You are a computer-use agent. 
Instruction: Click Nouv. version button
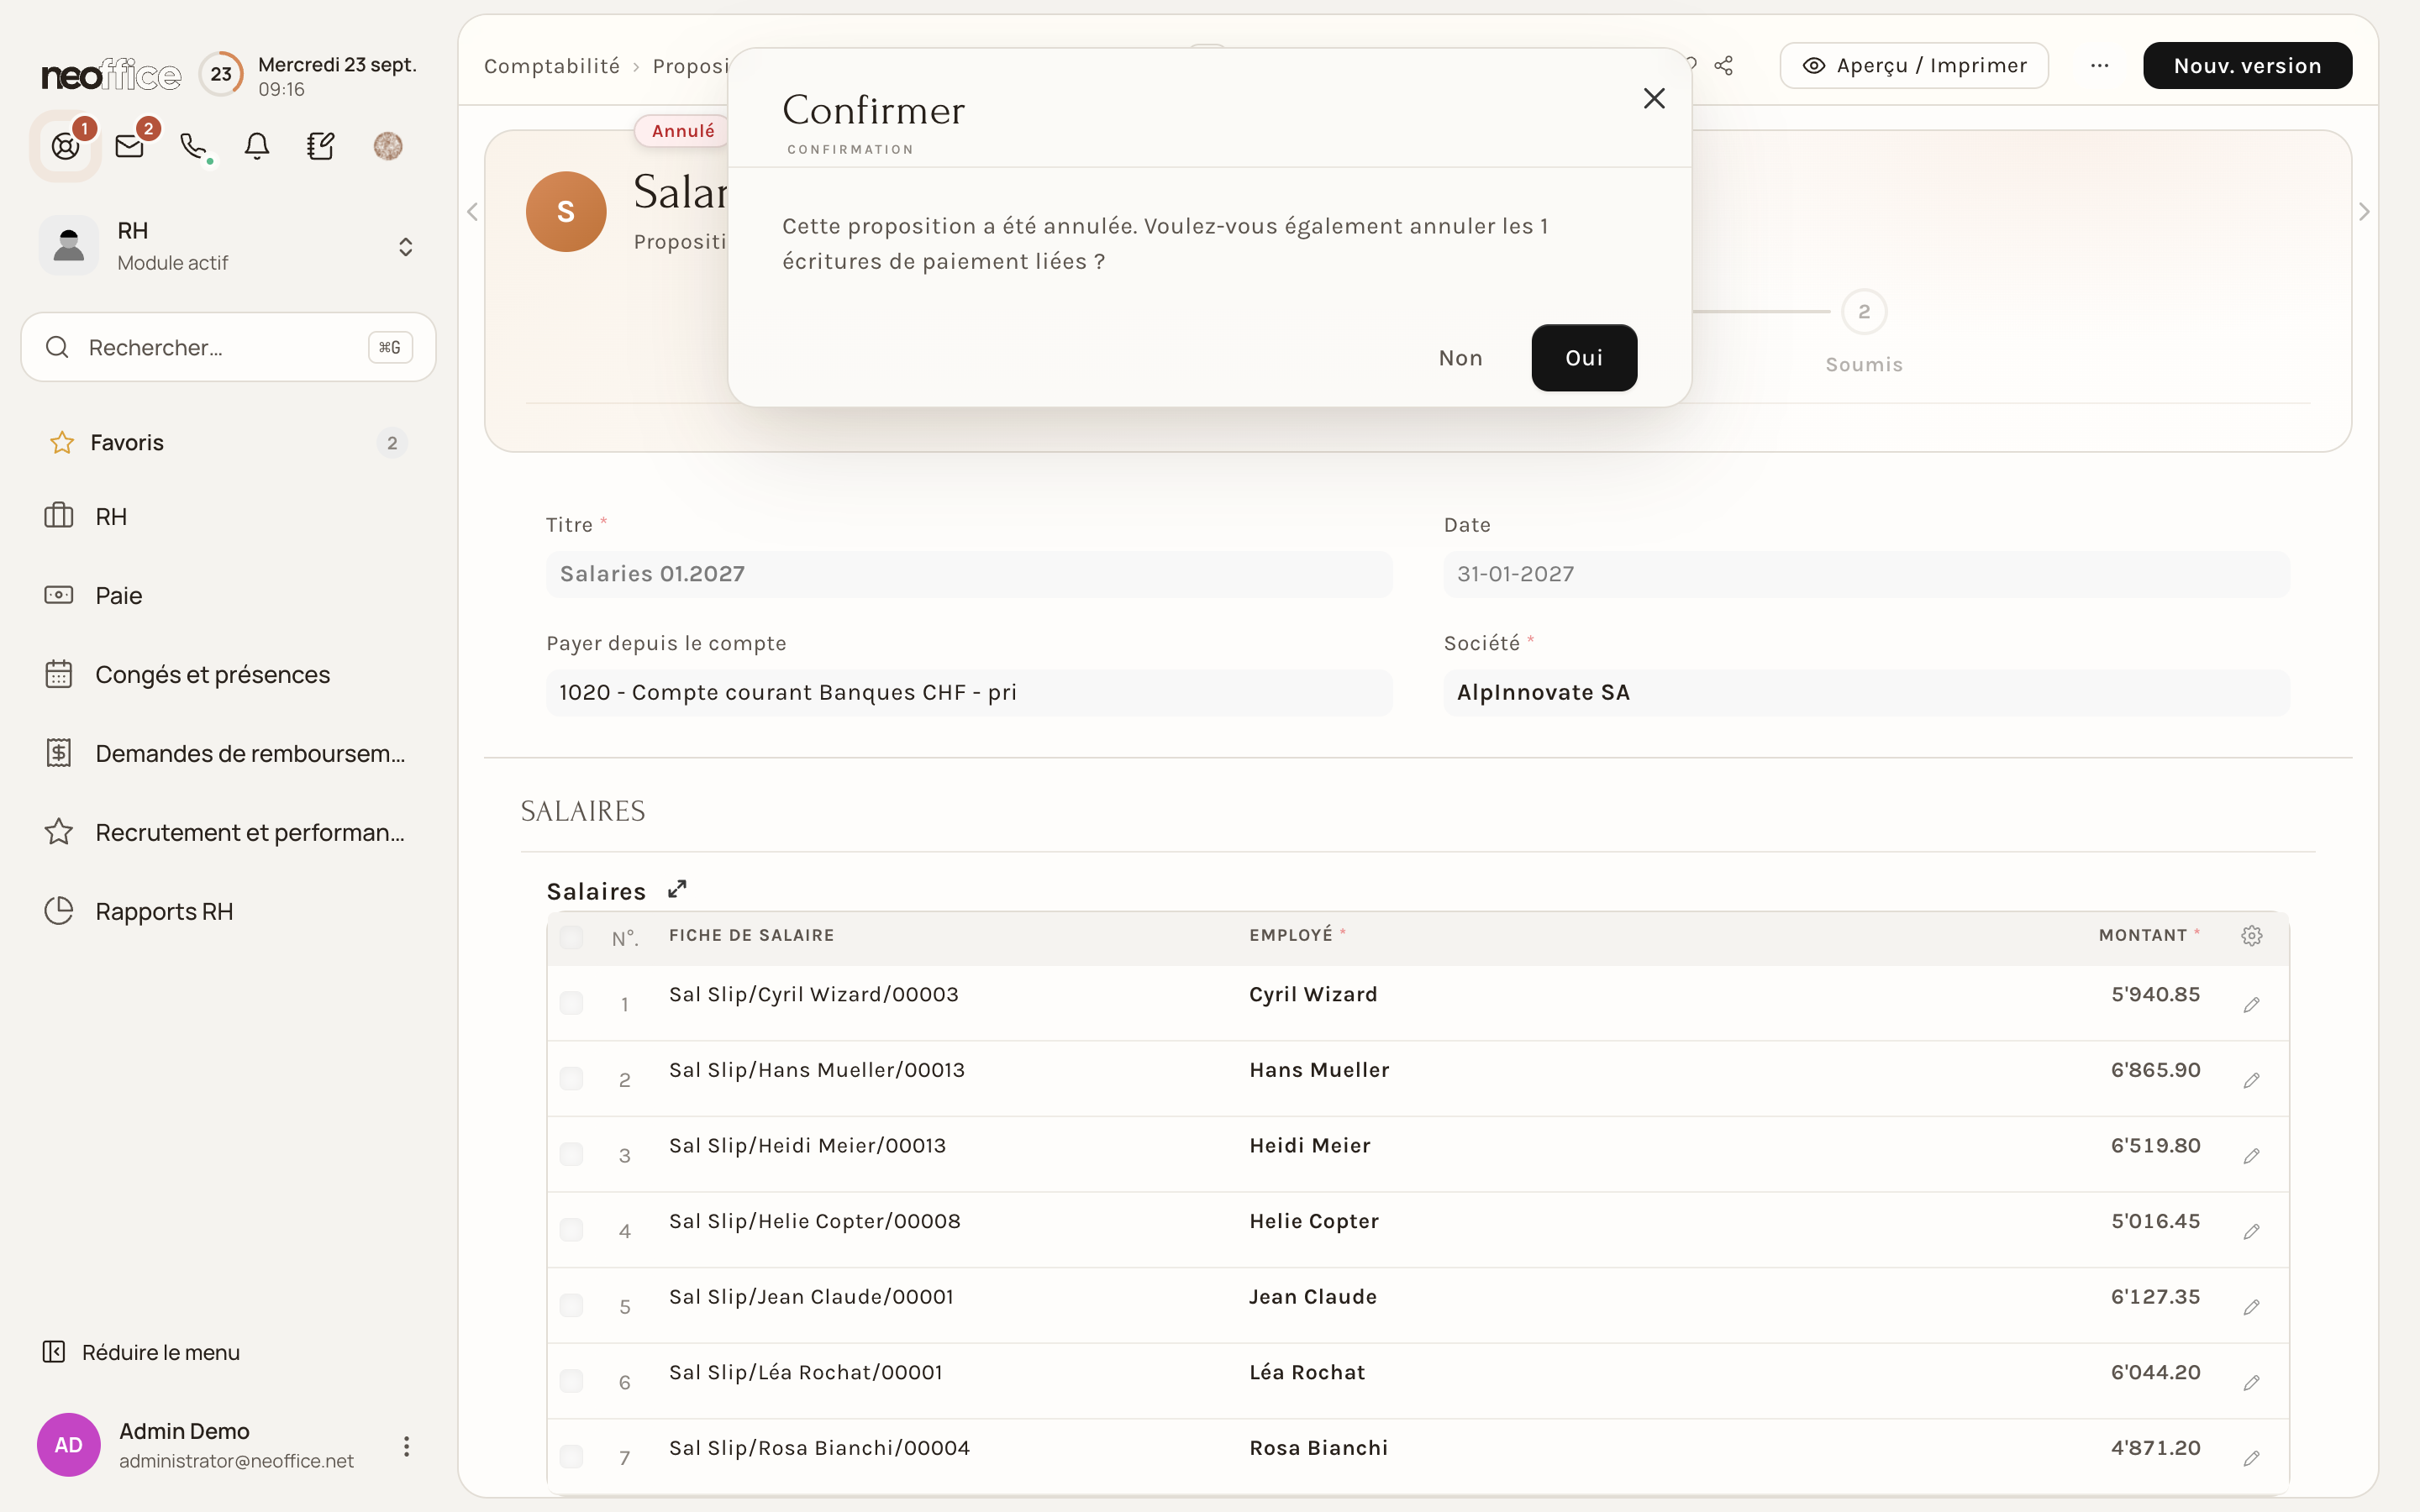pos(2247,66)
